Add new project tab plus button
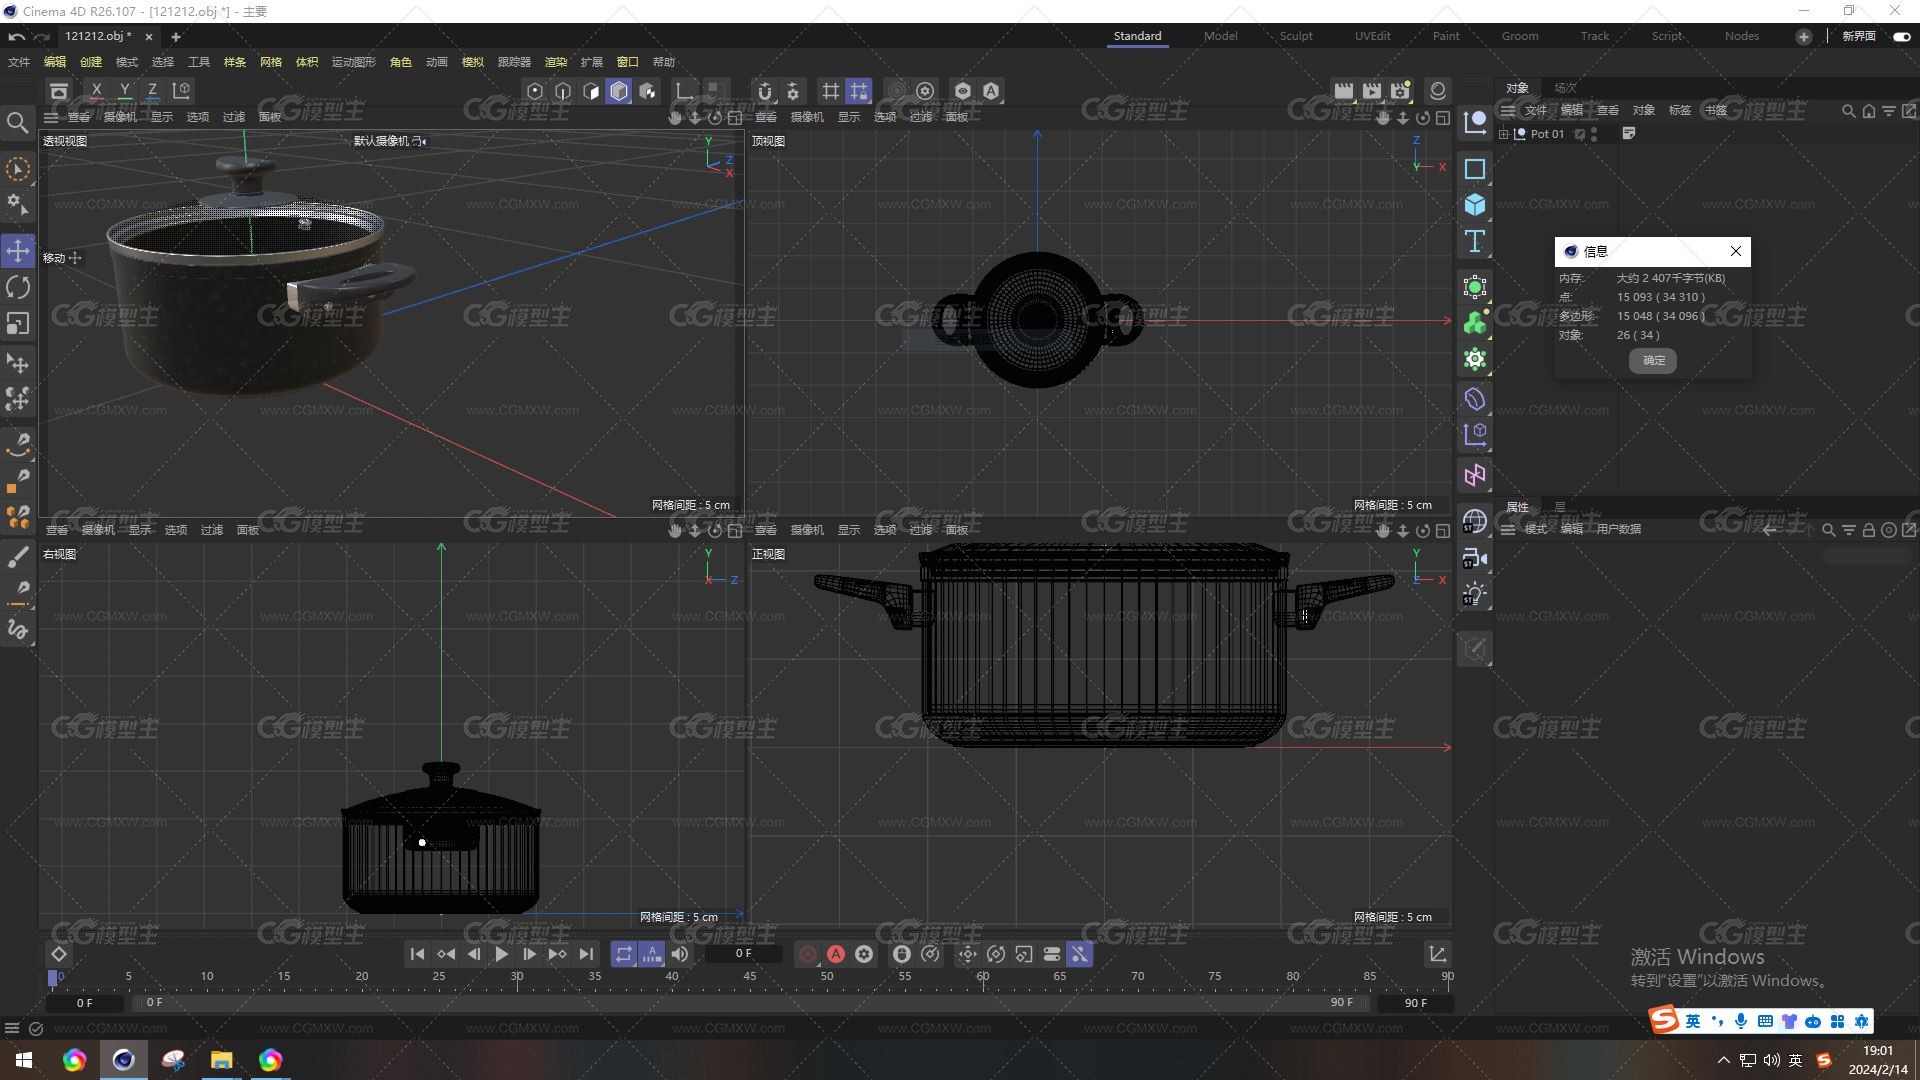The image size is (1920, 1080). pyautogui.click(x=175, y=37)
